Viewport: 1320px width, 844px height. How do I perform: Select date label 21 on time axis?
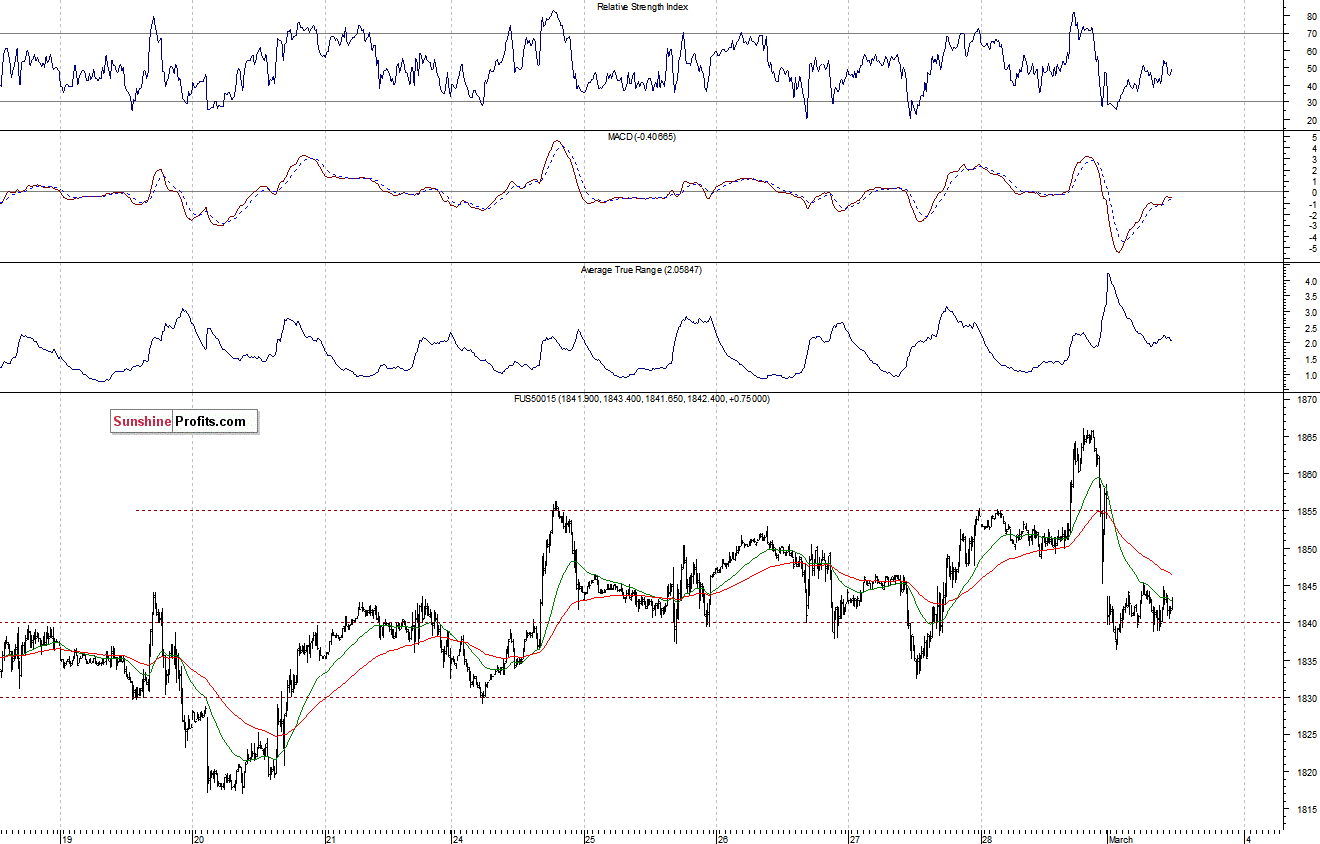point(332,839)
